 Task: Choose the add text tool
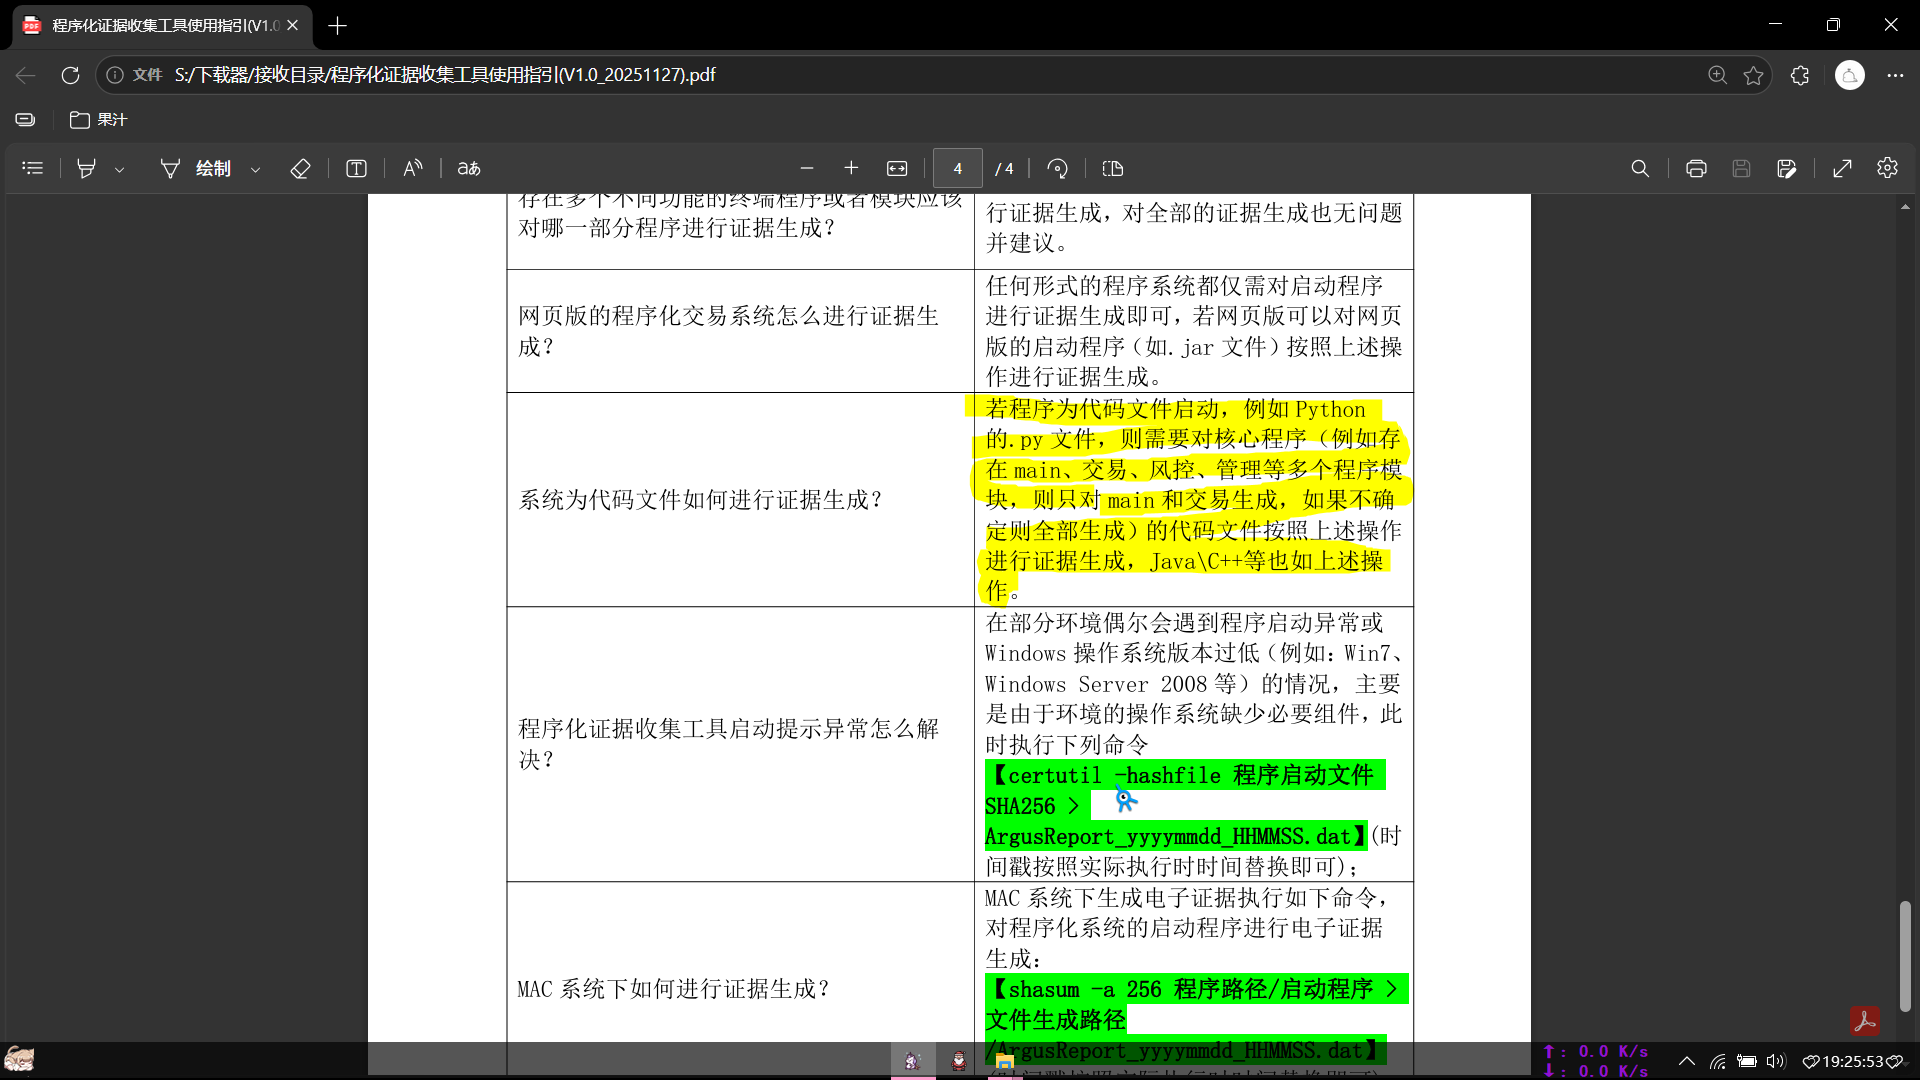coord(356,168)
